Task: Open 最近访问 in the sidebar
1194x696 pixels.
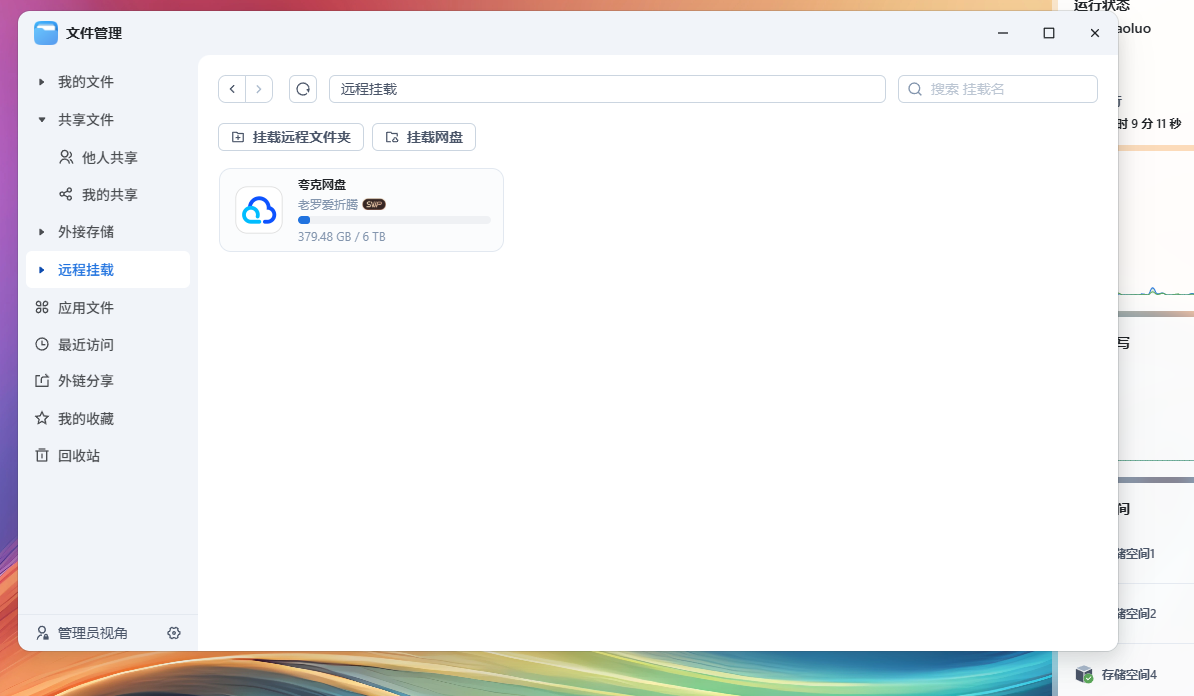Action: 86,345
